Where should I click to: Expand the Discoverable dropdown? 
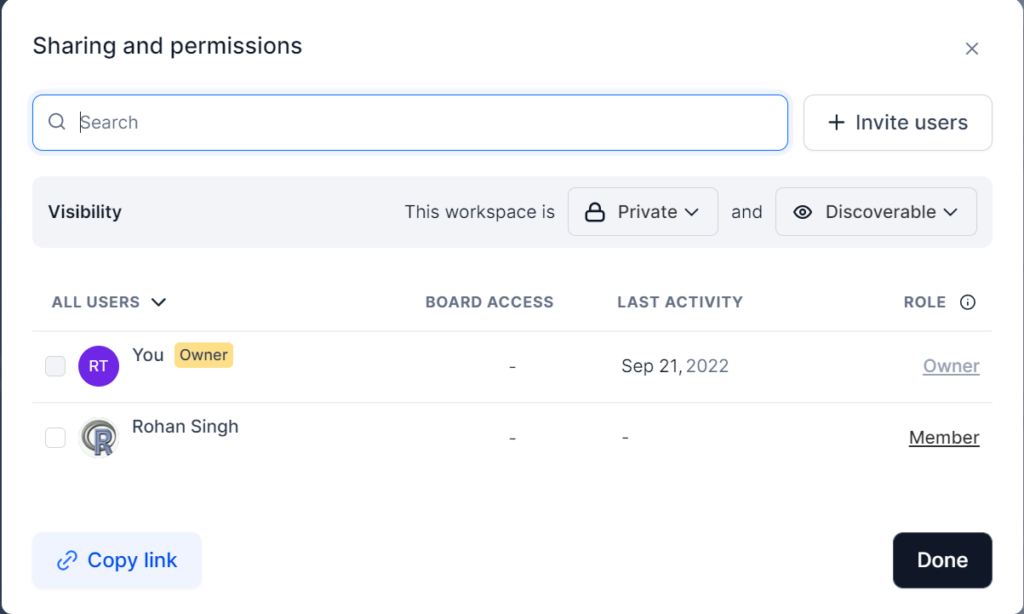pos(876,212)
